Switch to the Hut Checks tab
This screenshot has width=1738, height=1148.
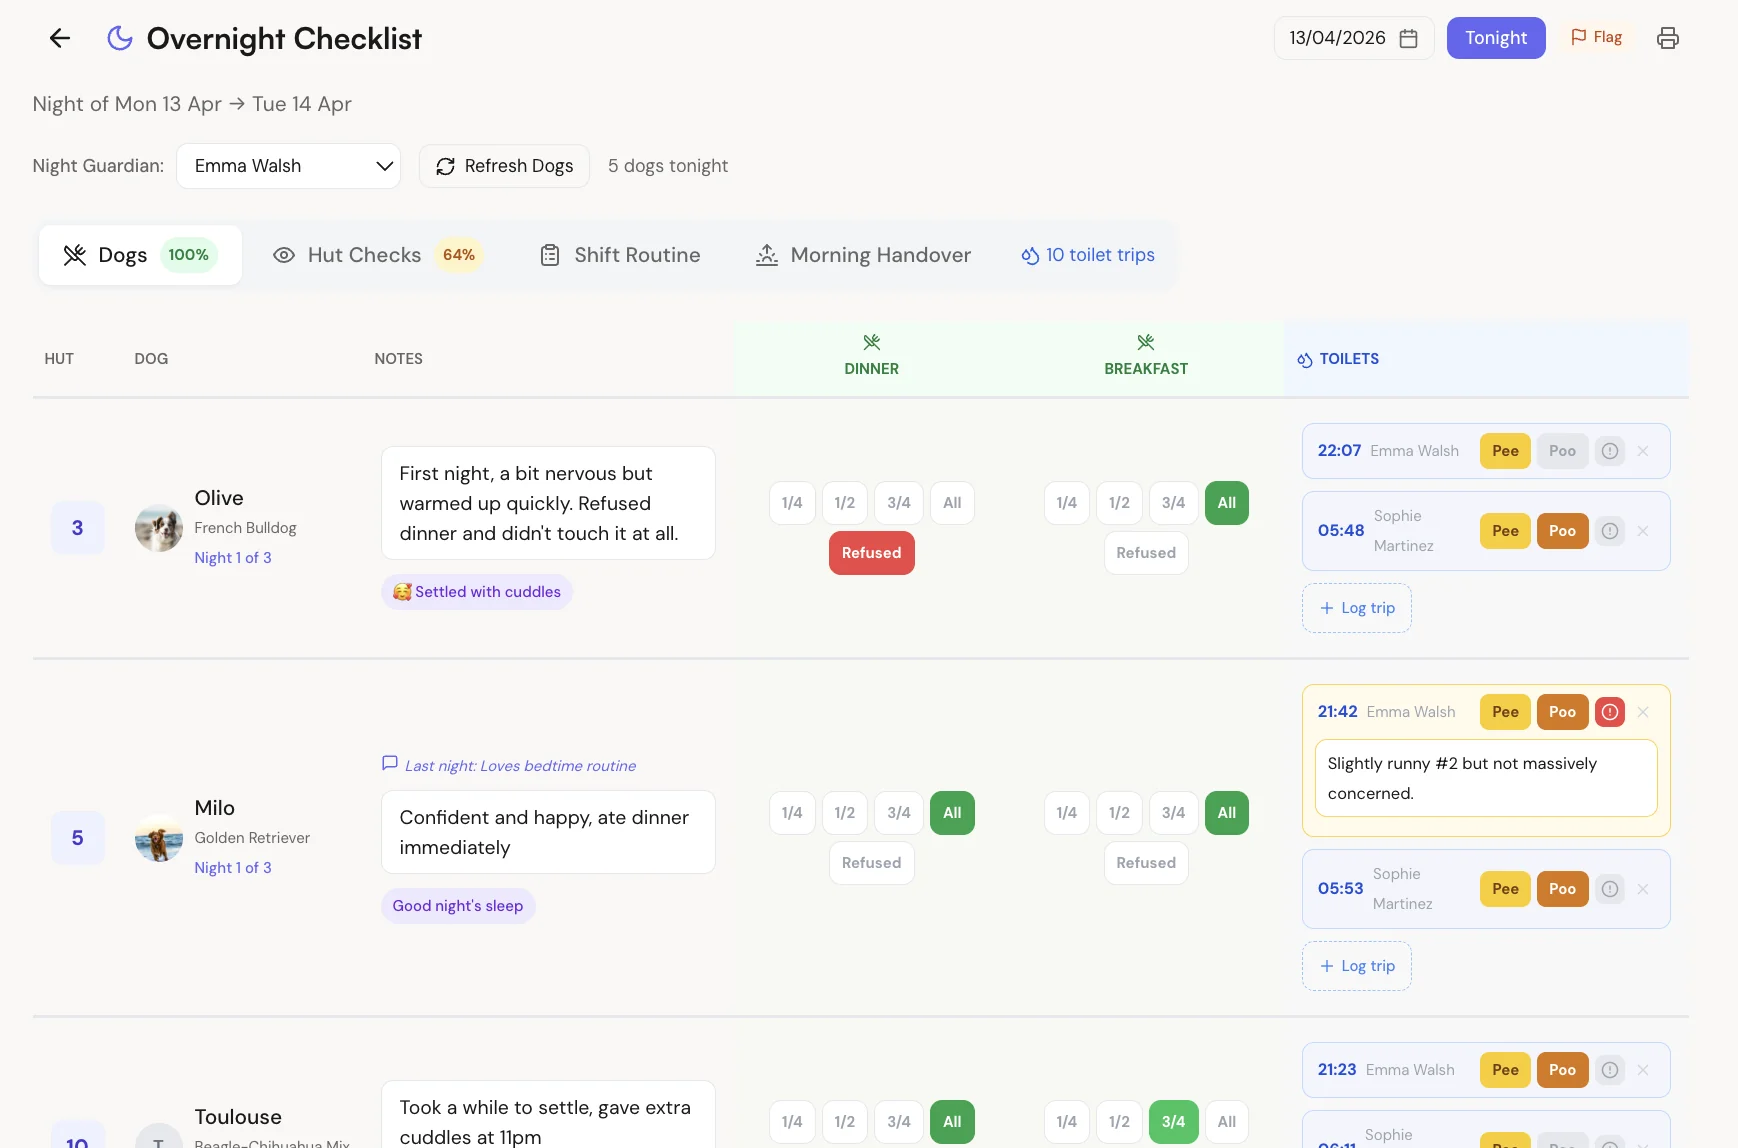378,255
